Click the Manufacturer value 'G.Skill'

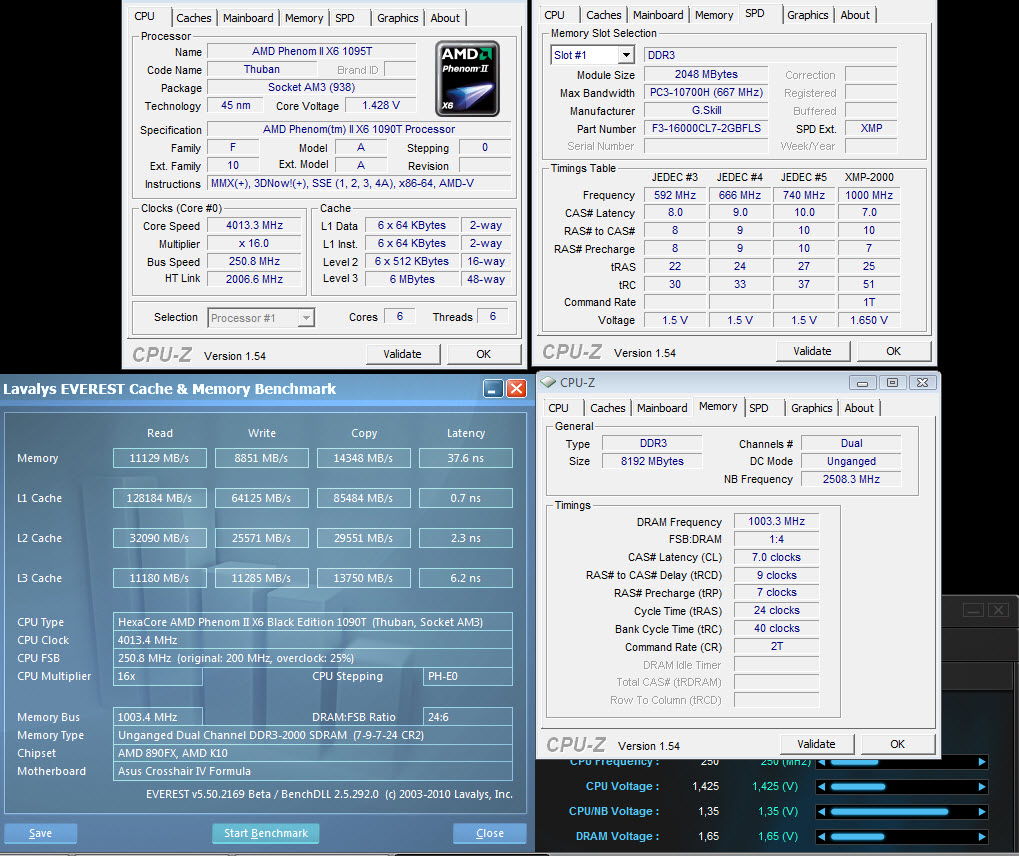(706, 110)
